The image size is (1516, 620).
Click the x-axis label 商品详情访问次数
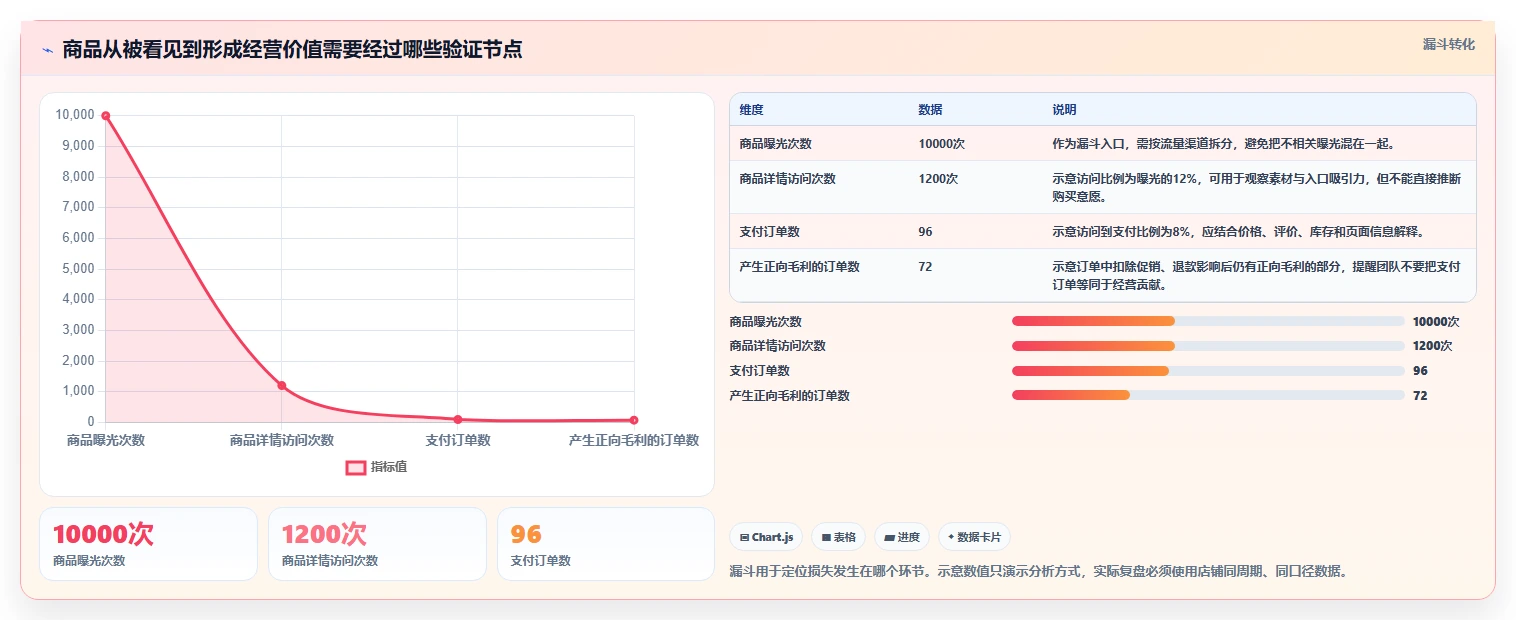(282, 440)
